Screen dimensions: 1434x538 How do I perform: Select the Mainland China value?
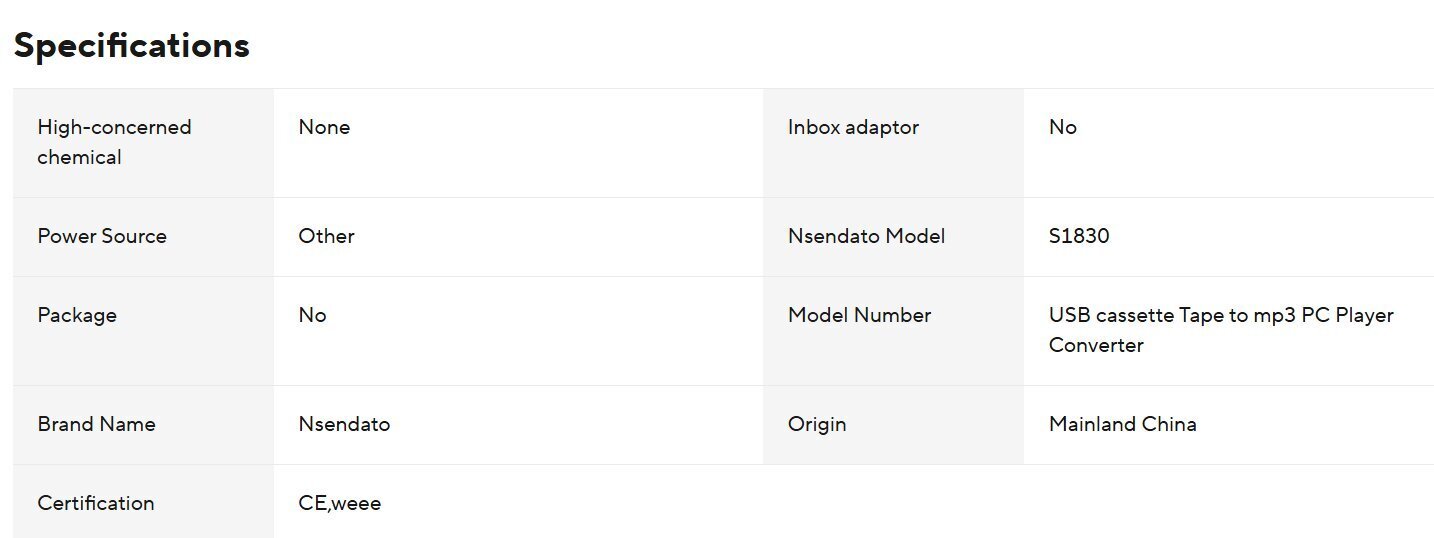1122,424
